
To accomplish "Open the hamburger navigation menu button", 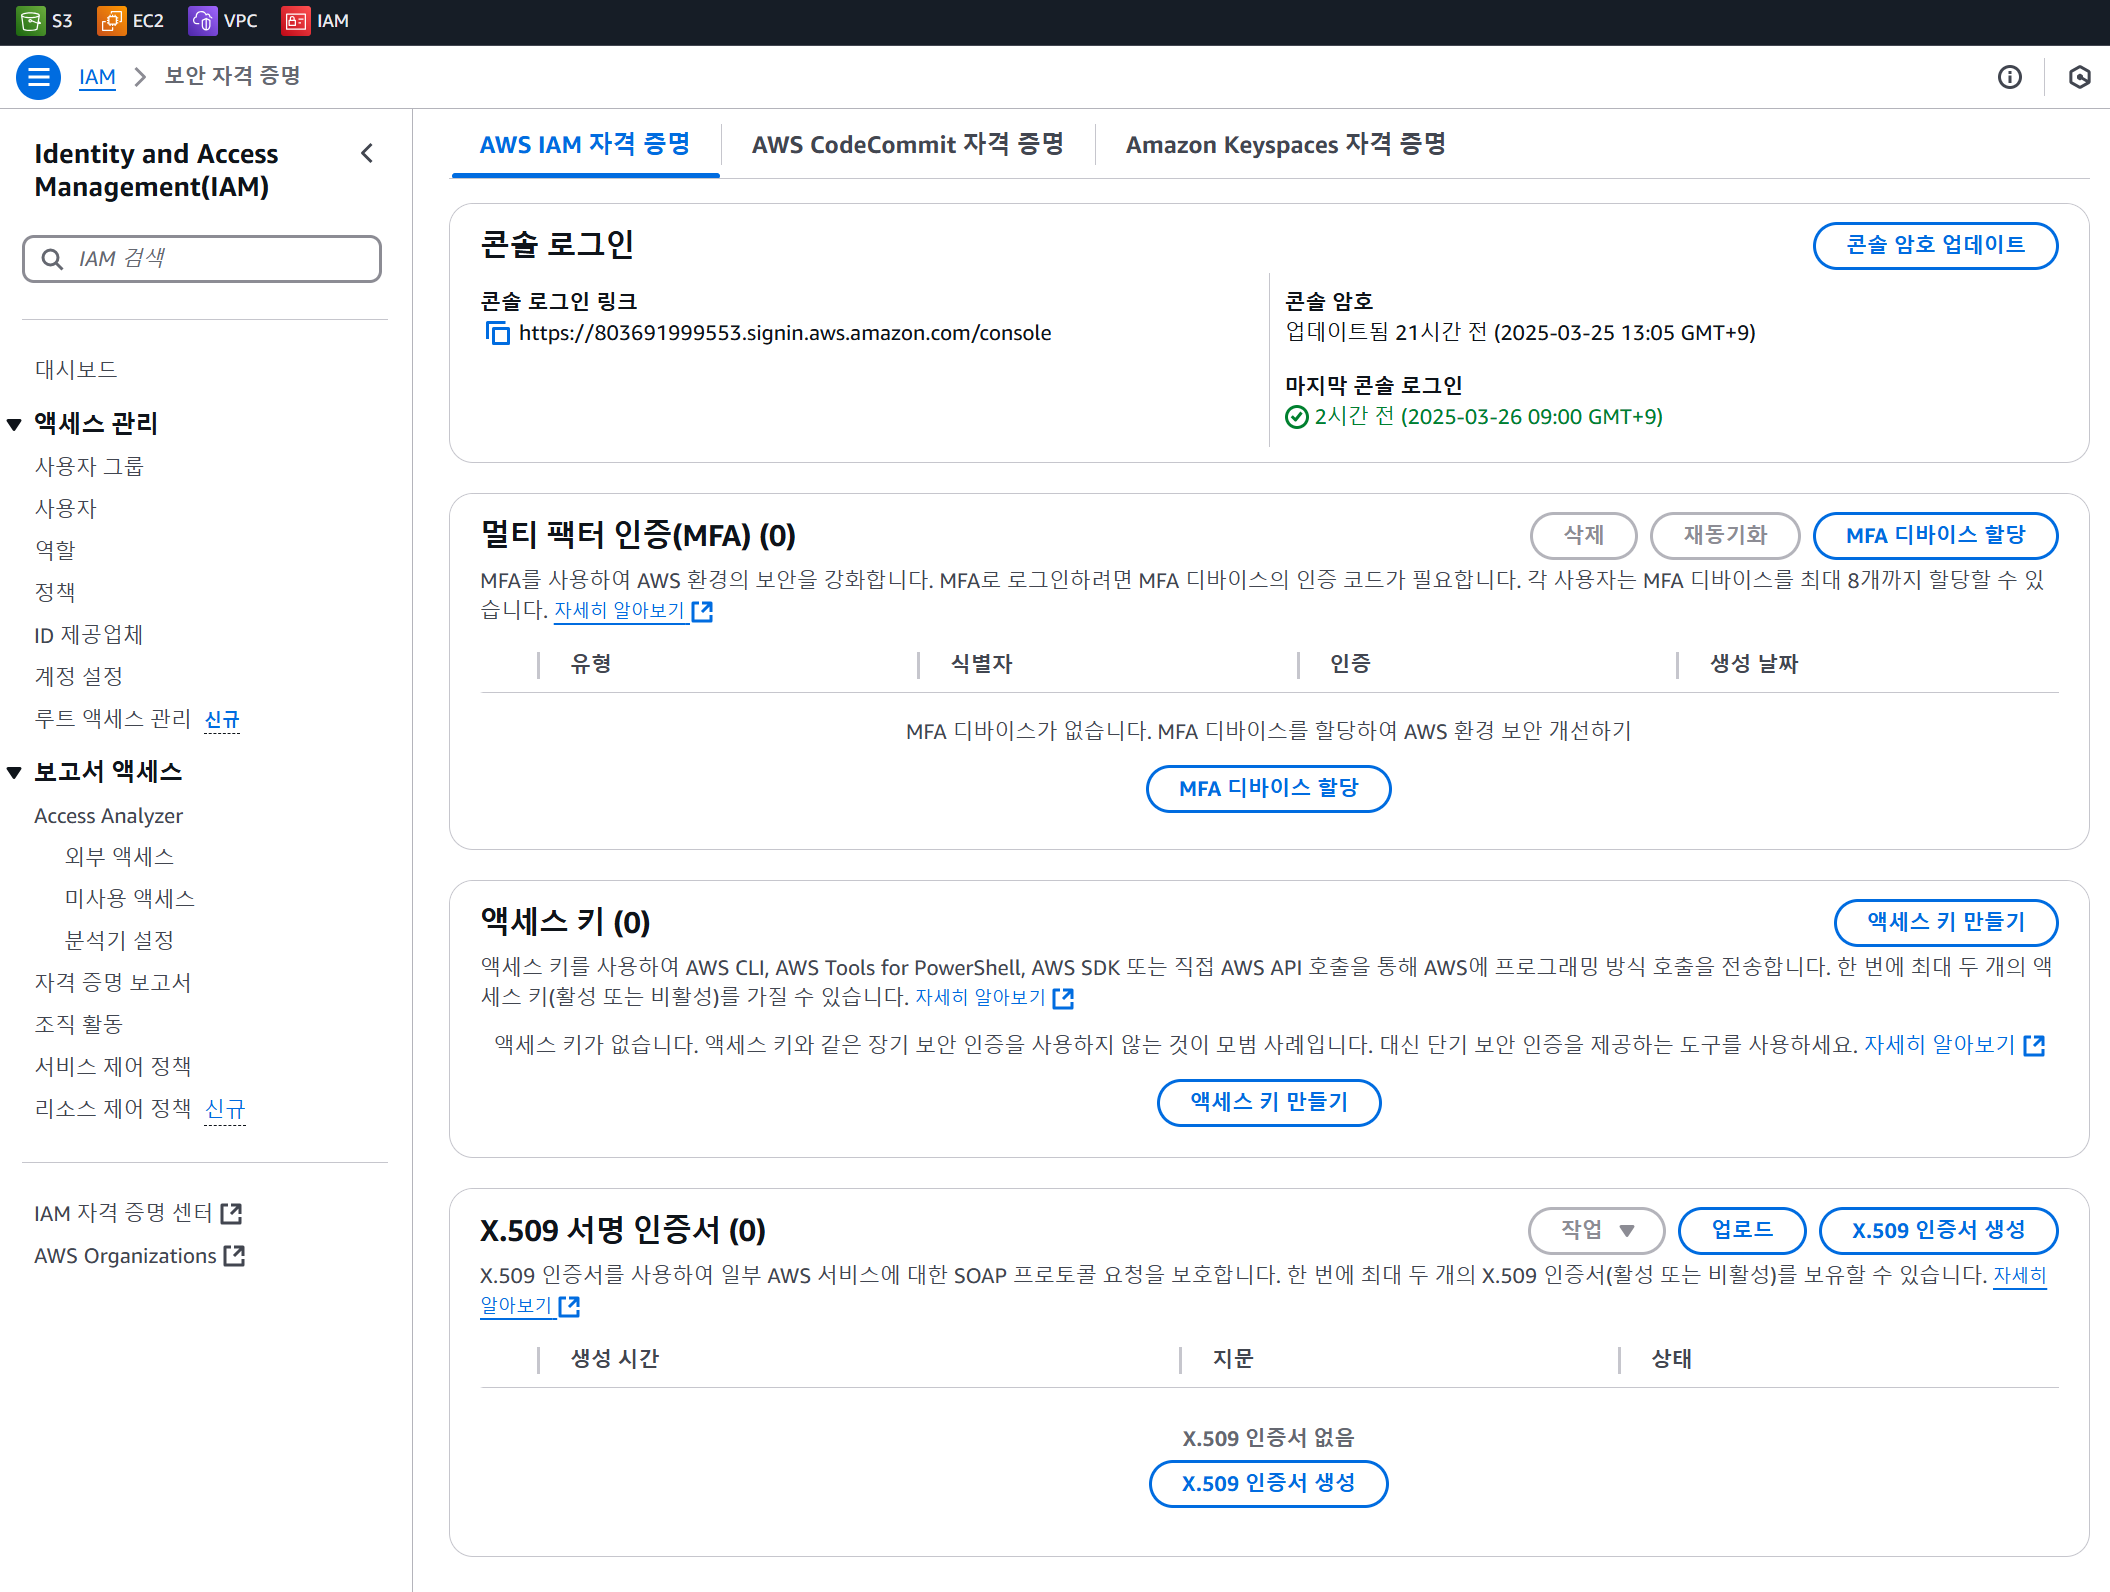I will (39, 77).
